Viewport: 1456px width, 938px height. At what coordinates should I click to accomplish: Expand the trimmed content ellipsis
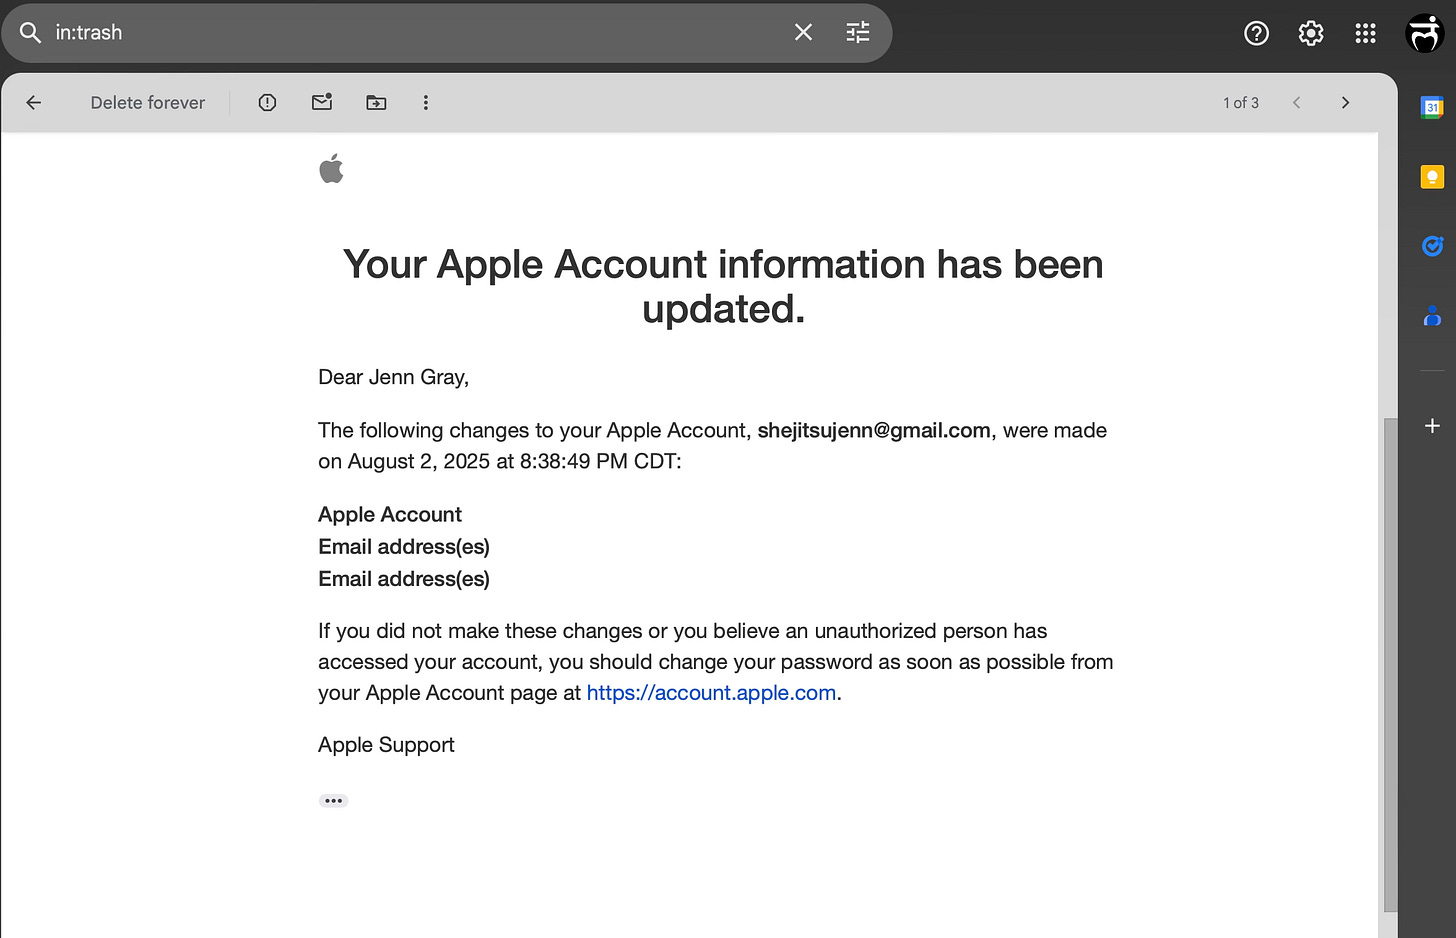pos(333,801)
